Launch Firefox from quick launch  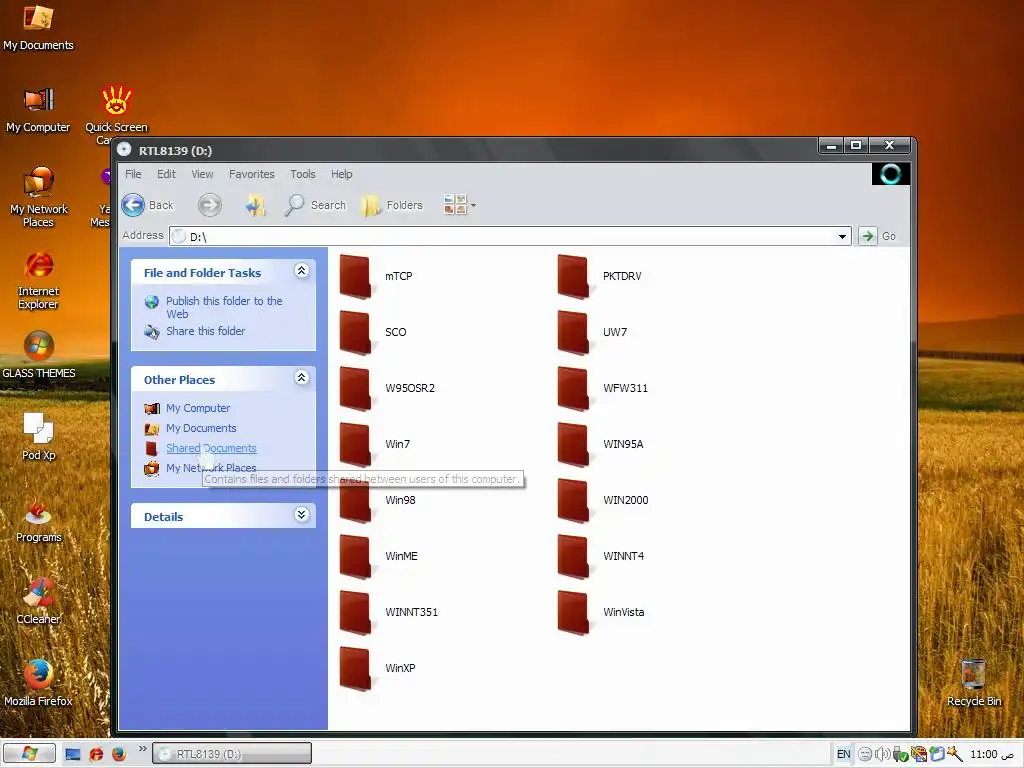119,754
